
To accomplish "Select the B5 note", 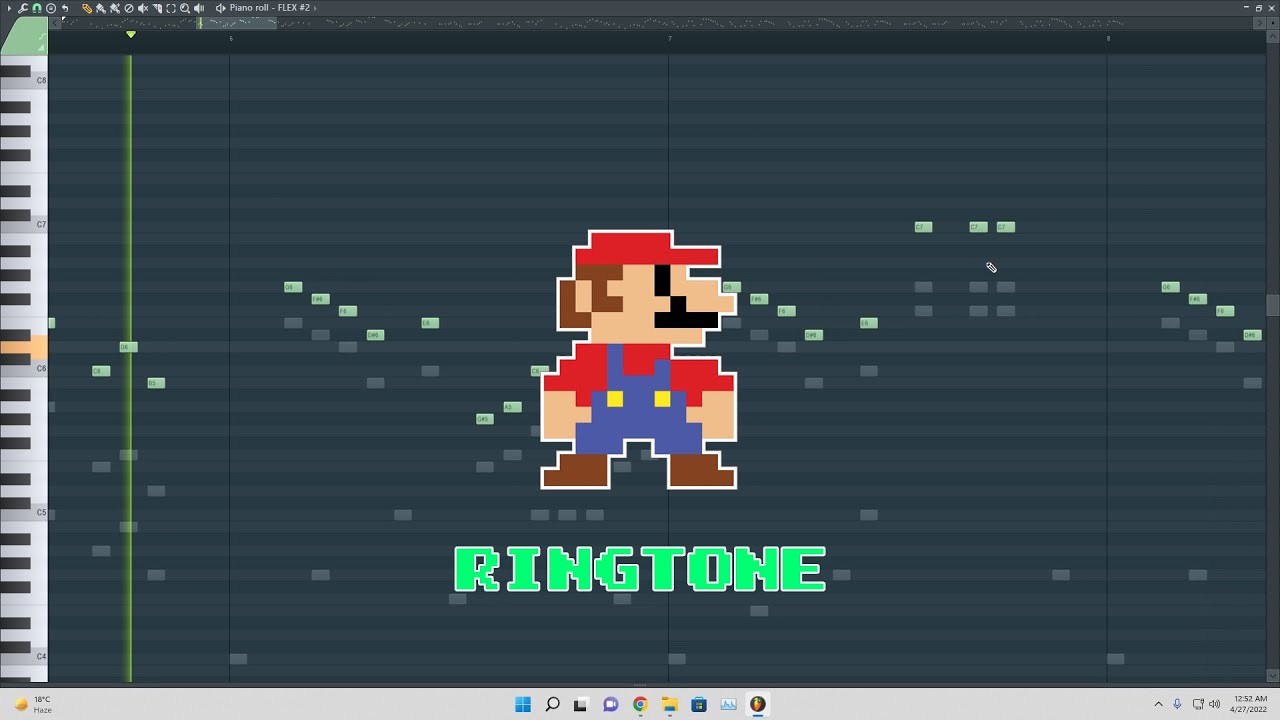I will [x=155, y=383].
